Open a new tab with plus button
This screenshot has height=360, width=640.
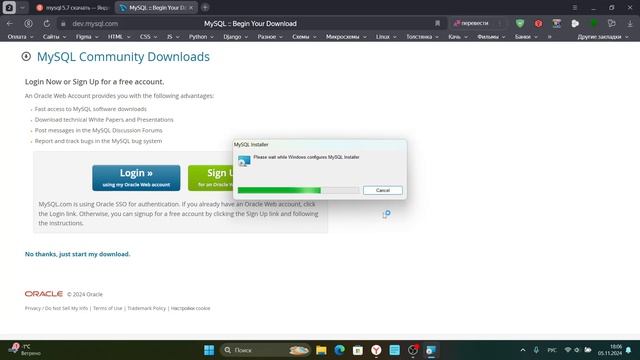(x=205, y=7)
